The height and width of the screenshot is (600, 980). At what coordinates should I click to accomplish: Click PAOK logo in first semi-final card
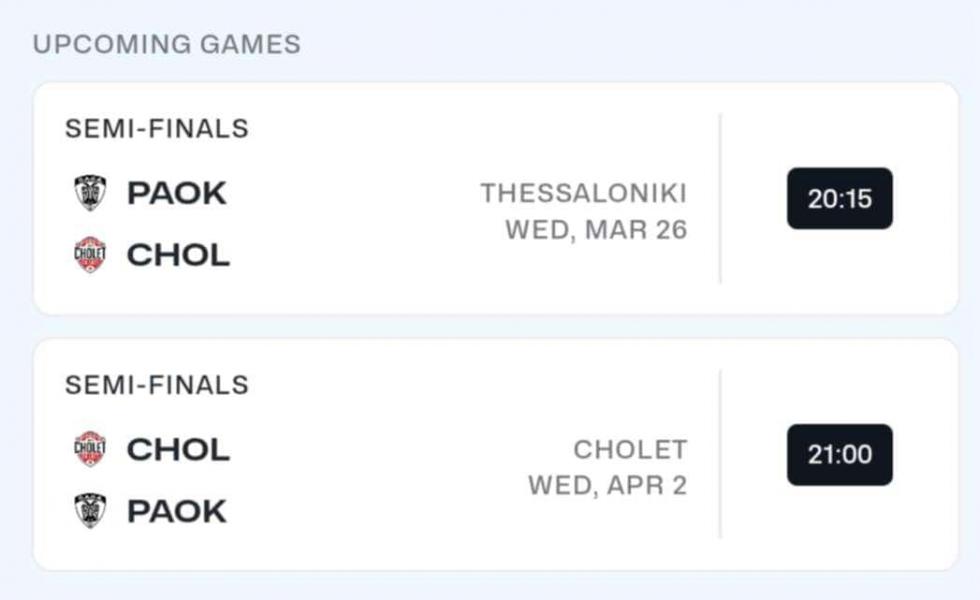pyautogui.click(x=91, y=192)
